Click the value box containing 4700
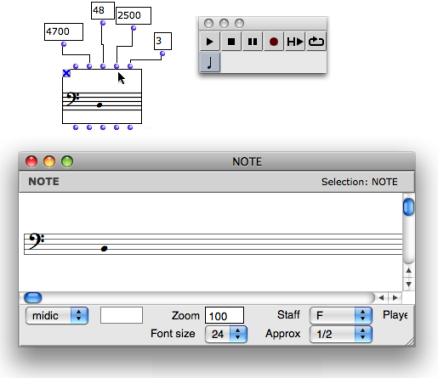This screenshot has width=438, height=378. (64, 32)
